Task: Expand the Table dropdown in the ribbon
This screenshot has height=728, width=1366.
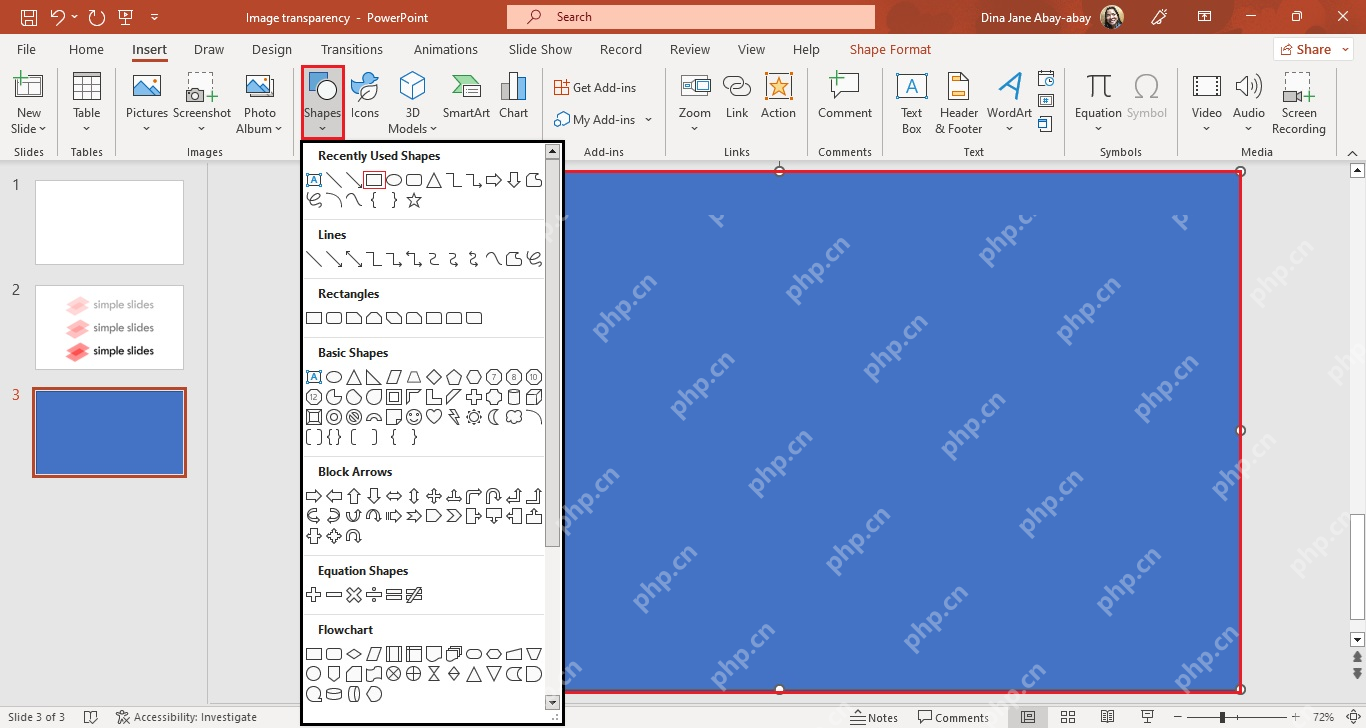Action: pos(87,128)
